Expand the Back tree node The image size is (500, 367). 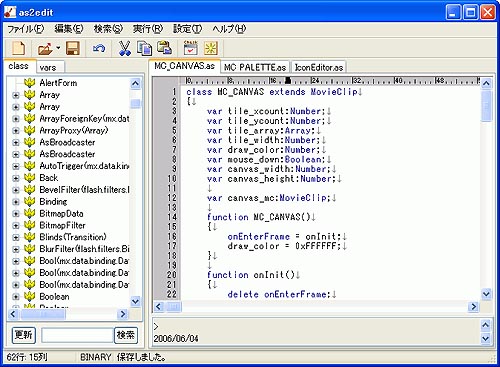click(x=16, y=178)
